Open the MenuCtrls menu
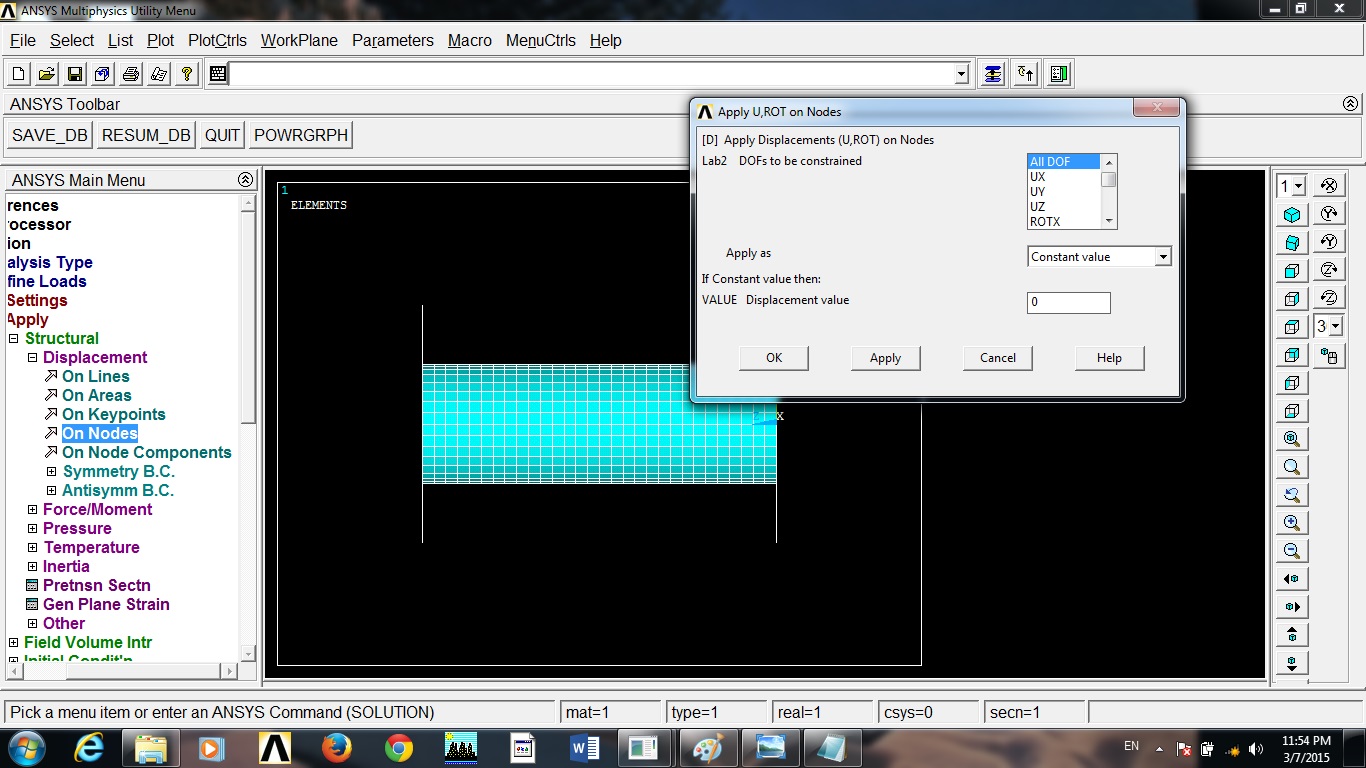1366x768 pixels. 541,40
